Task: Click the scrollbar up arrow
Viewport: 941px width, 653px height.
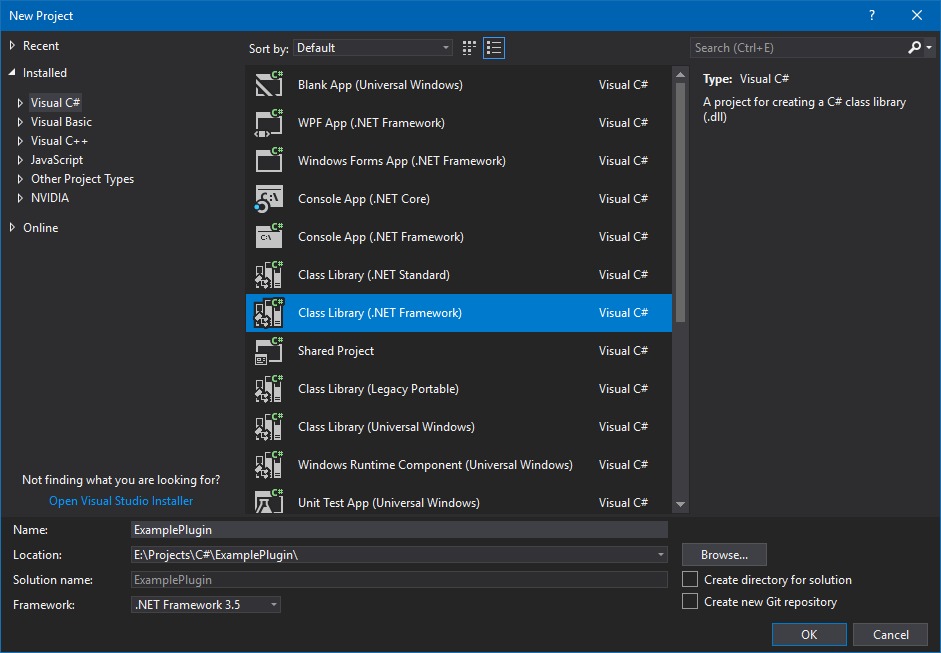Action: pyautogui.click(x=680, y=75)
